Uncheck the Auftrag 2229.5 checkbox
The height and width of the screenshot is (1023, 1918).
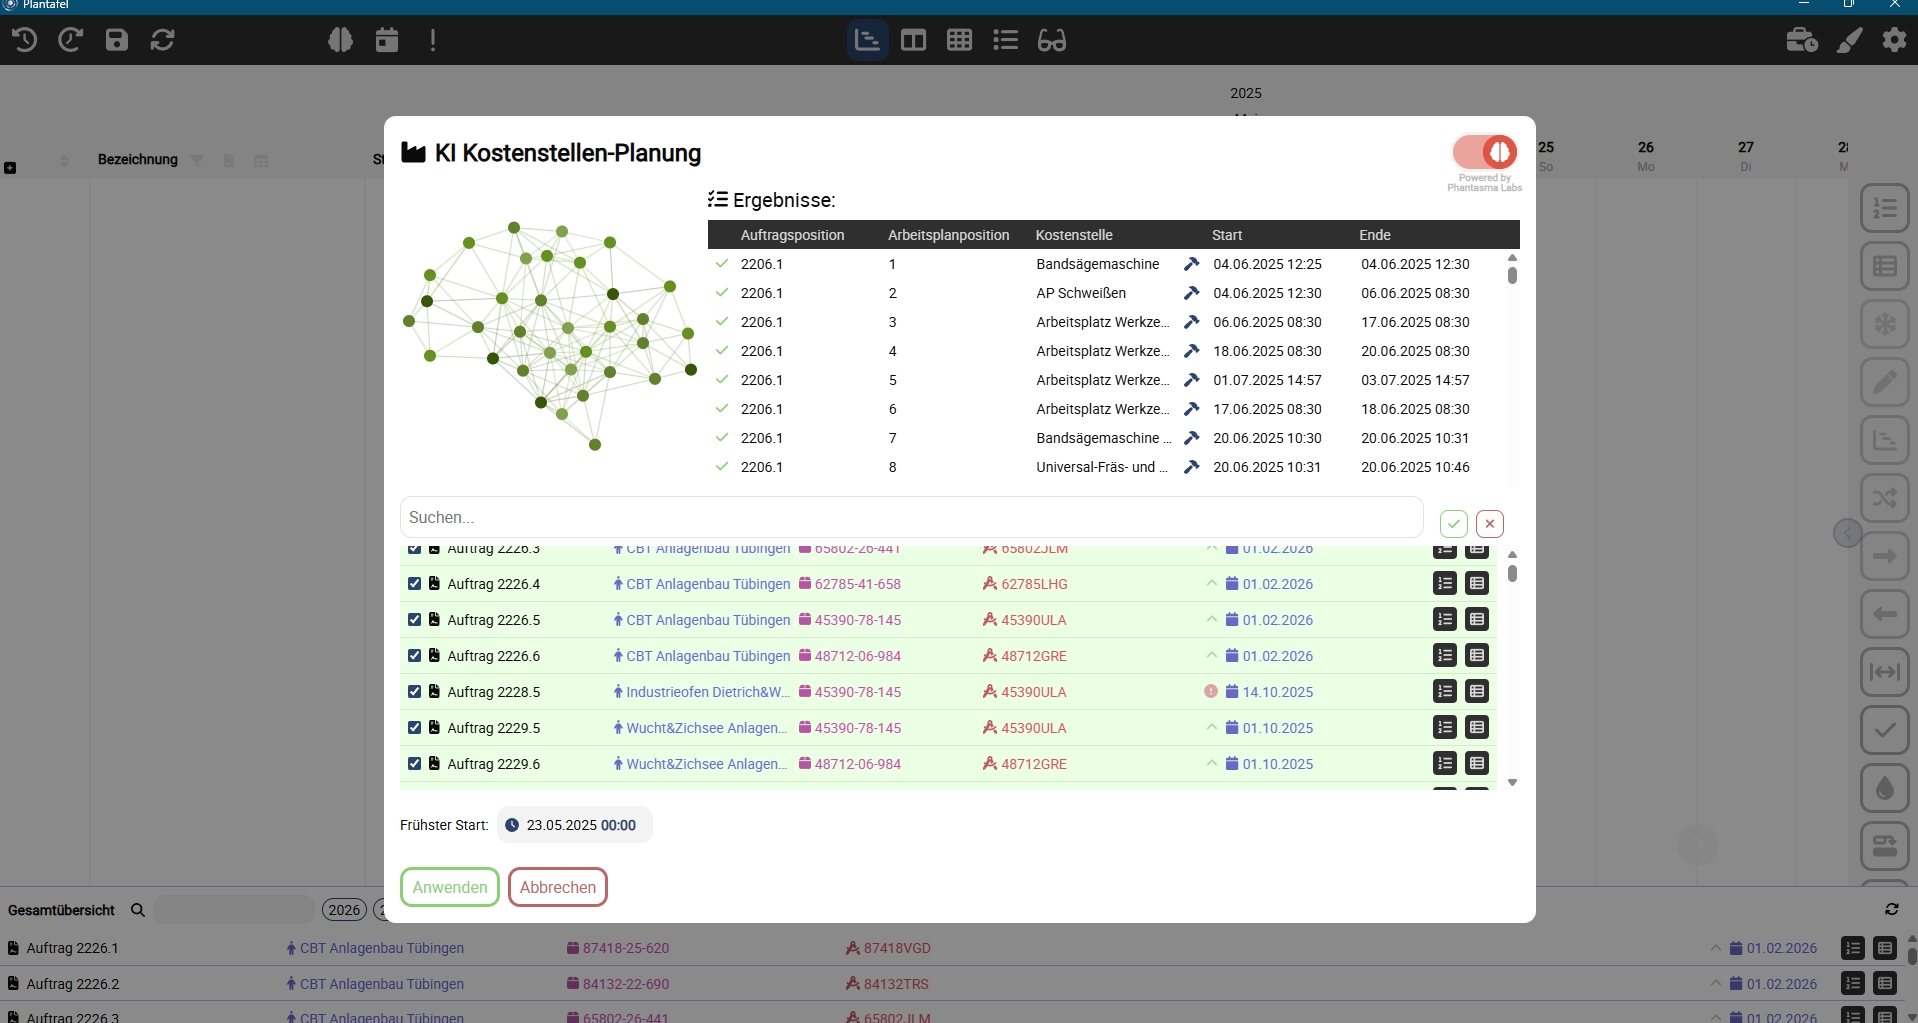coord(415,728)
